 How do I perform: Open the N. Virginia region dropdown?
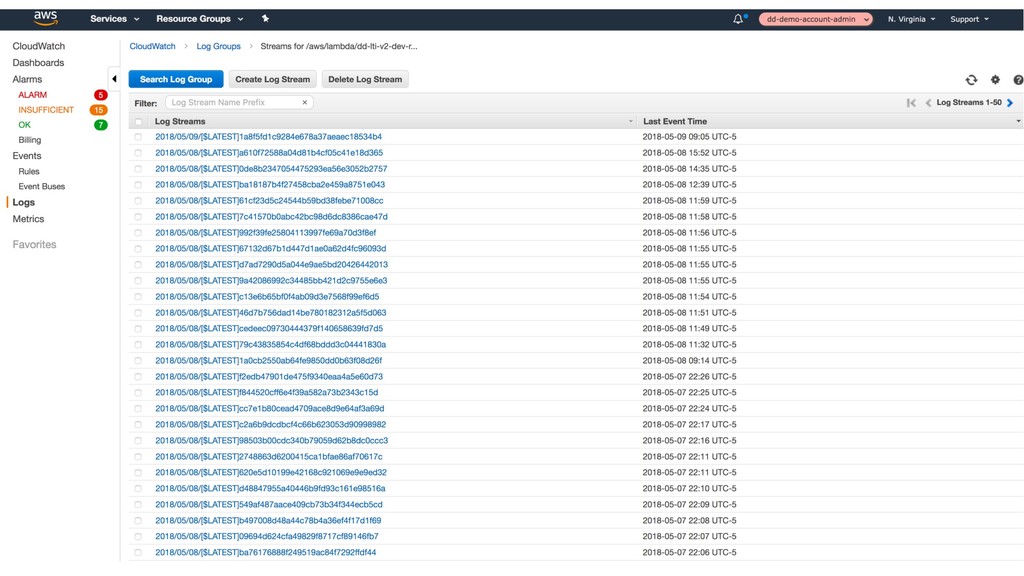912,19
